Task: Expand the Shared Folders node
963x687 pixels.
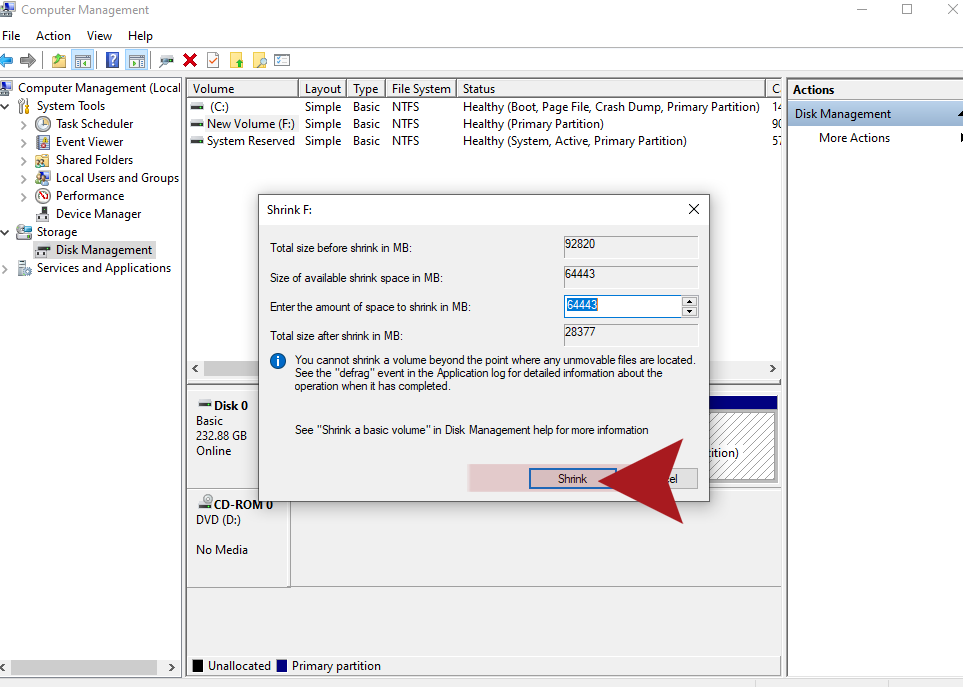Action: point(24,161)
